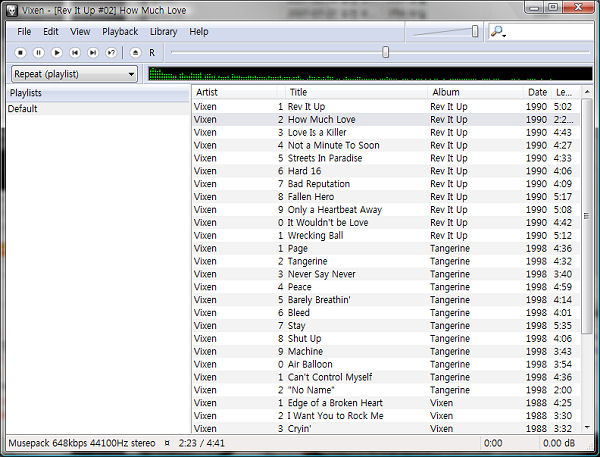Click the playlist vertical scrollbar thumb
Image resolution: width=600 pixels, height=457 pixels.
(x=587, y=216)
